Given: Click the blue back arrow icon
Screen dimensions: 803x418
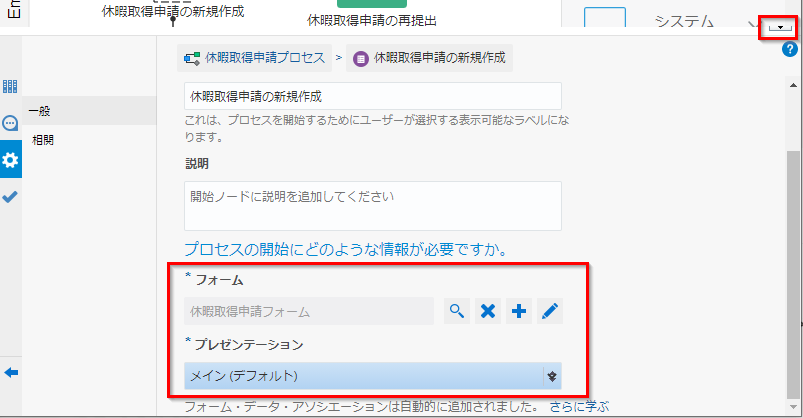Looking at the screenshot, I should (11, 372).
